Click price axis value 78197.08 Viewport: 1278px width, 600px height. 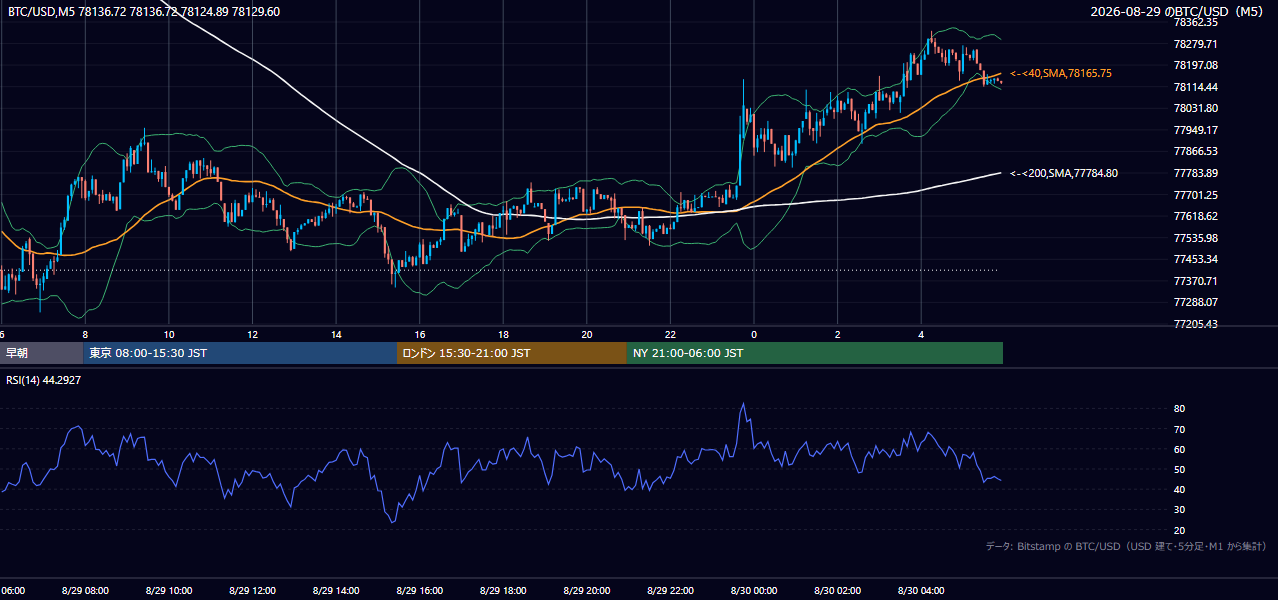(1195, 65)
